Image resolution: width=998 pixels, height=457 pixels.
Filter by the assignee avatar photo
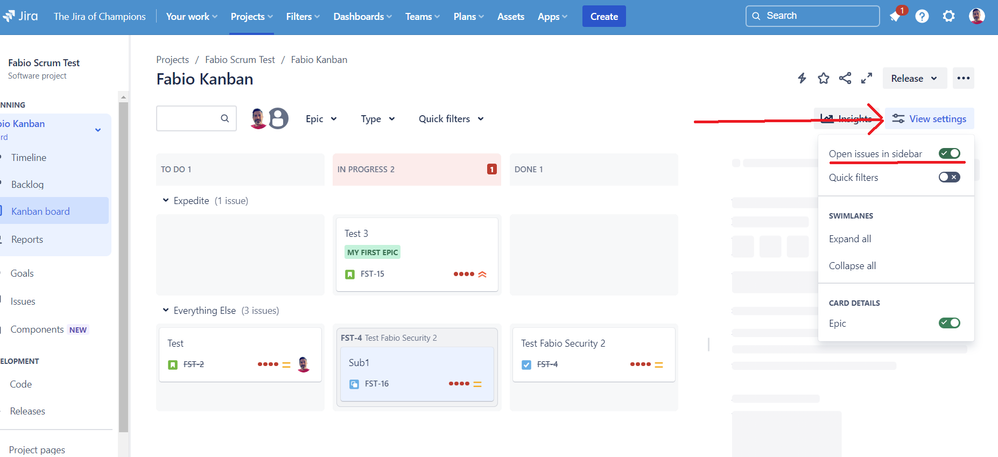click(x=258, y=118)
